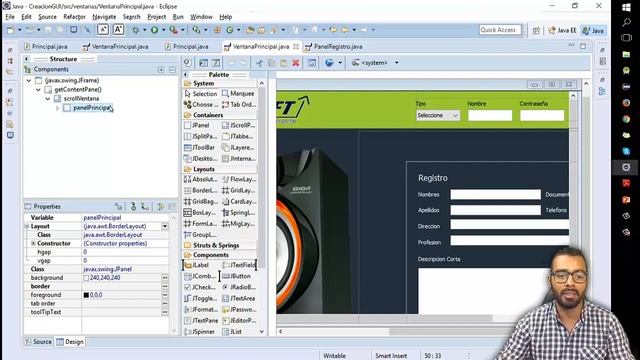640x360 pixels.
Task: Click the background property ellipsis button
Action: (165, 278)
